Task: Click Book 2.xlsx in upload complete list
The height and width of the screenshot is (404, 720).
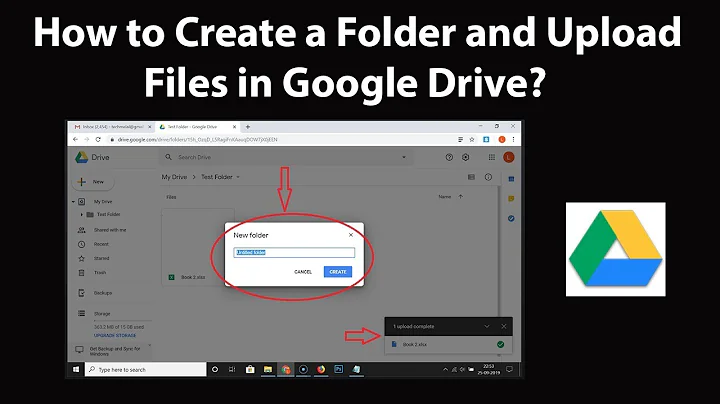Action: click(x=415, y=344)
